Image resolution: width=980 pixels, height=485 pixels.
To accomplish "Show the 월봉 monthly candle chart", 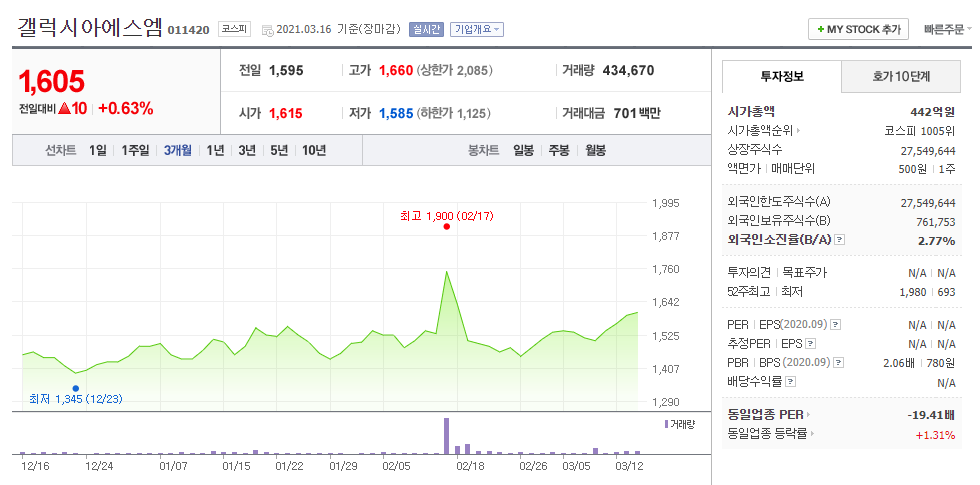I will point(595,151).
